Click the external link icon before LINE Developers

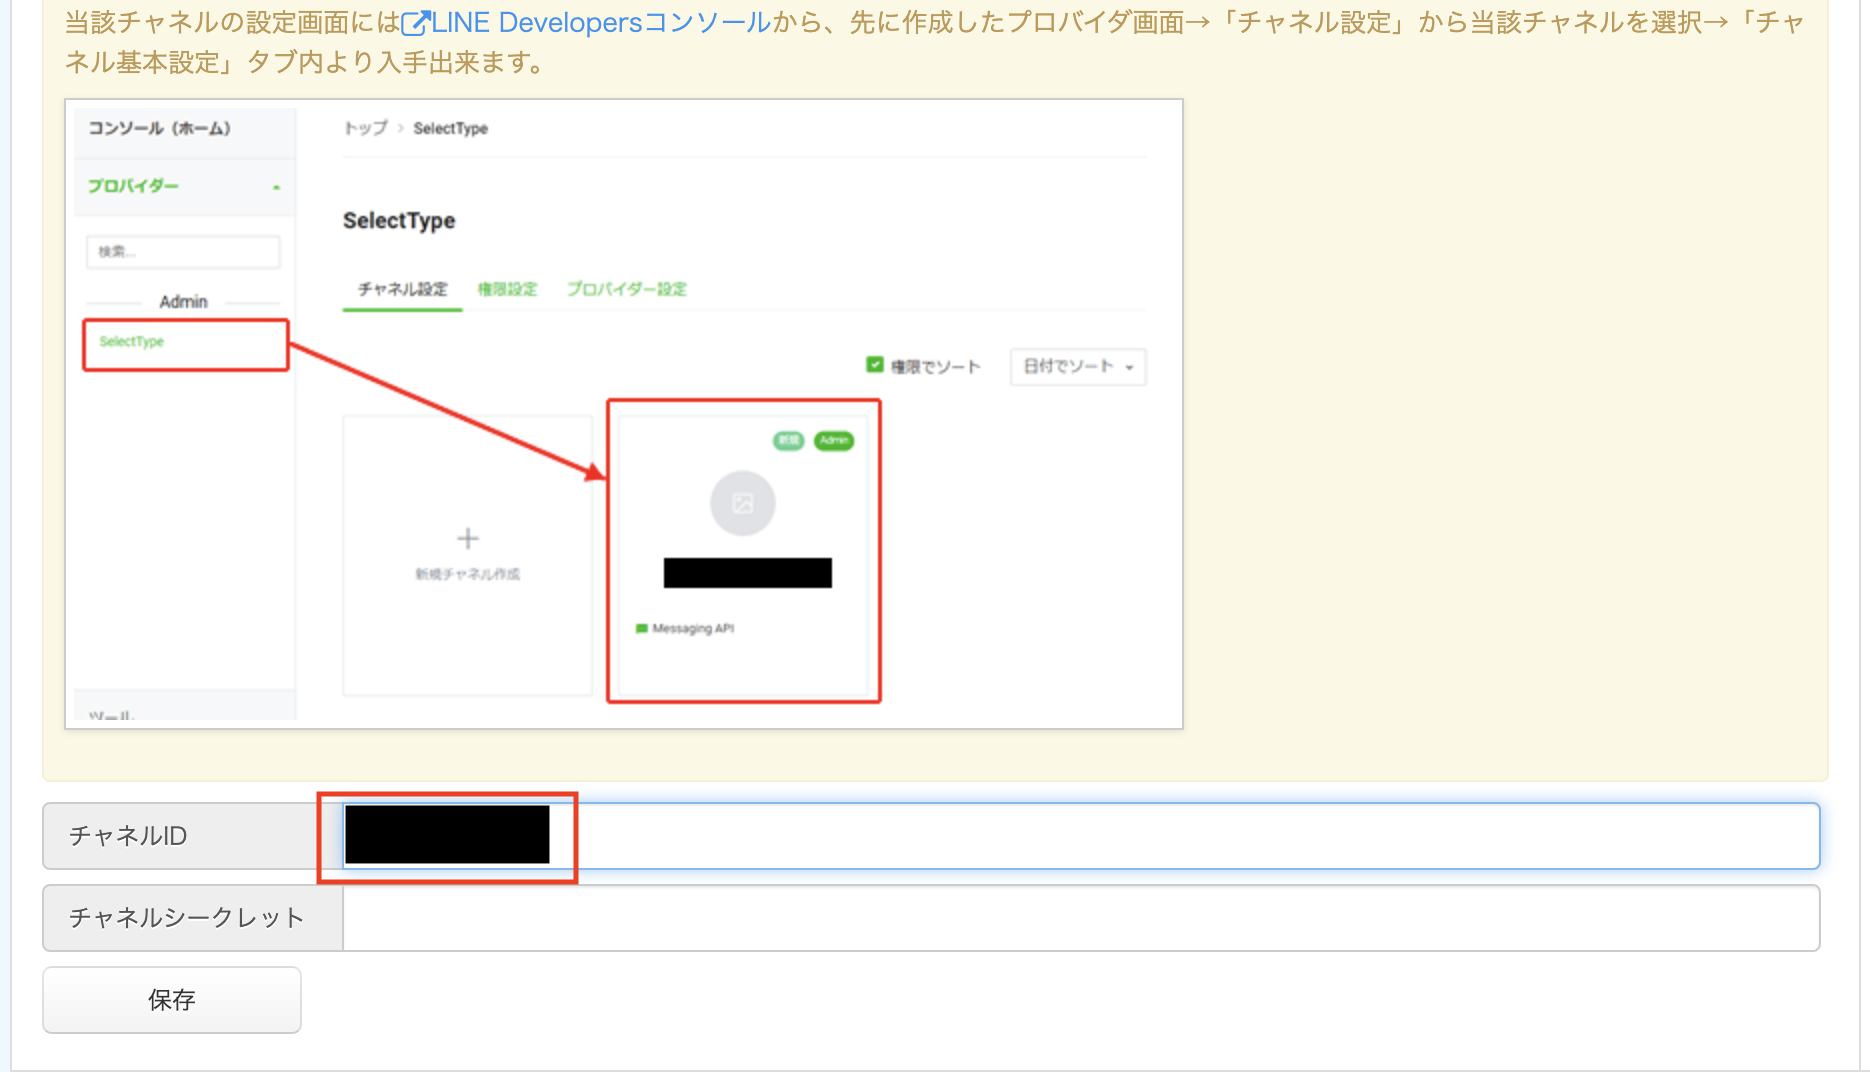415,23
